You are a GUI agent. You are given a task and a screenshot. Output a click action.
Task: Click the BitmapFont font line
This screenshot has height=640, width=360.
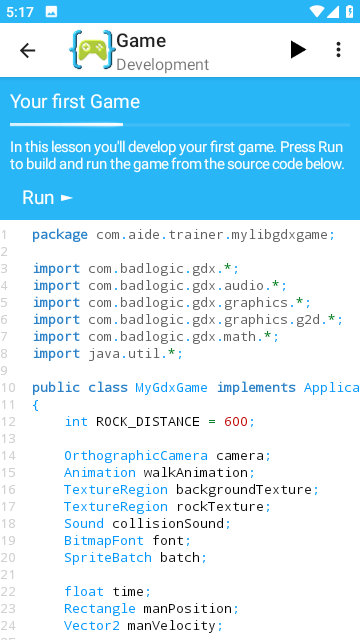[127, 540]
